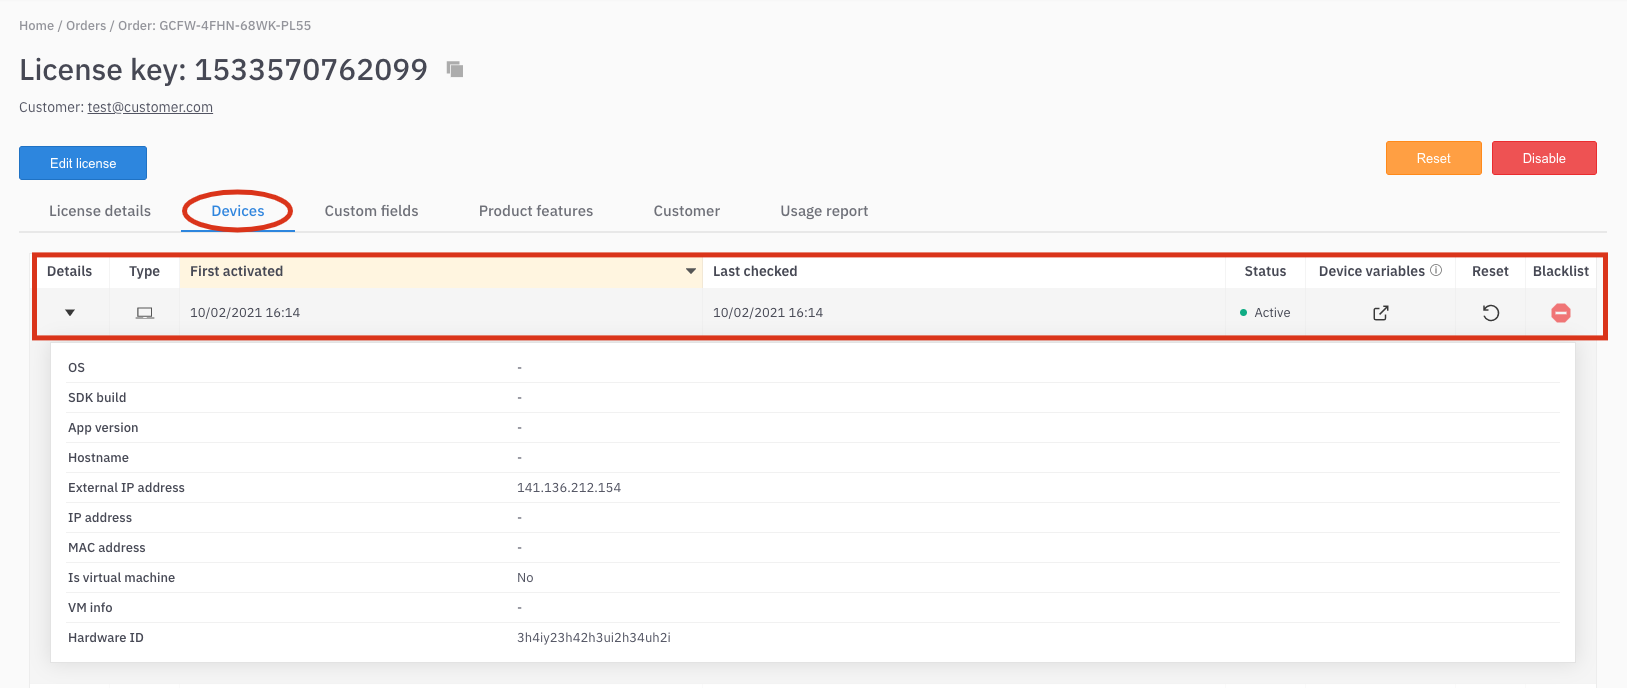Screen dimensions: 1627x688
Task: Click the device reset circular arrow icon
Action: point(1490,313)
